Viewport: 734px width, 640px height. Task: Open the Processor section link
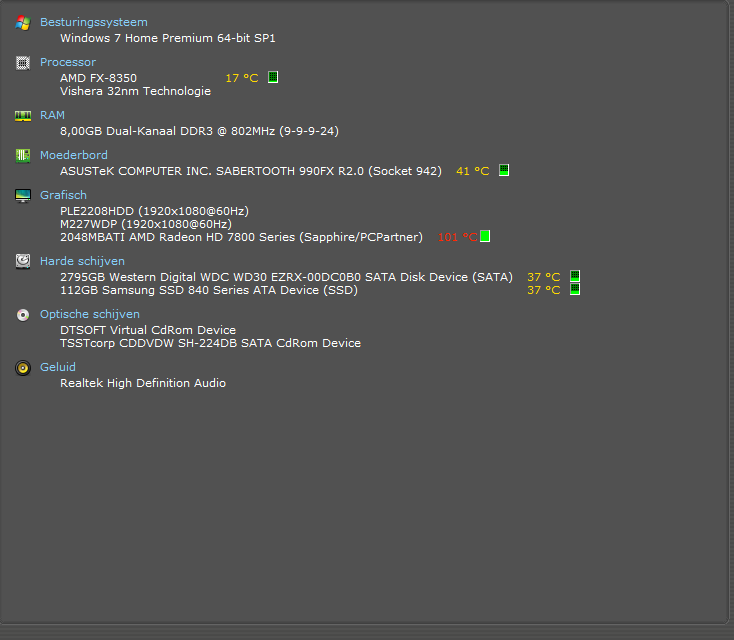pos(68,62)
